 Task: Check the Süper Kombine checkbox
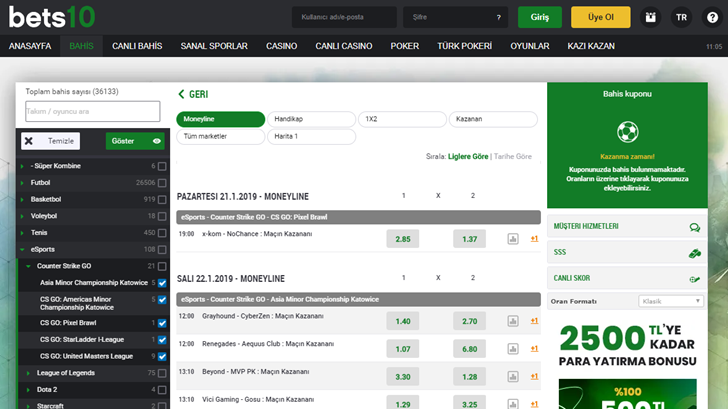pyautogui.click(x=162, y=166)
